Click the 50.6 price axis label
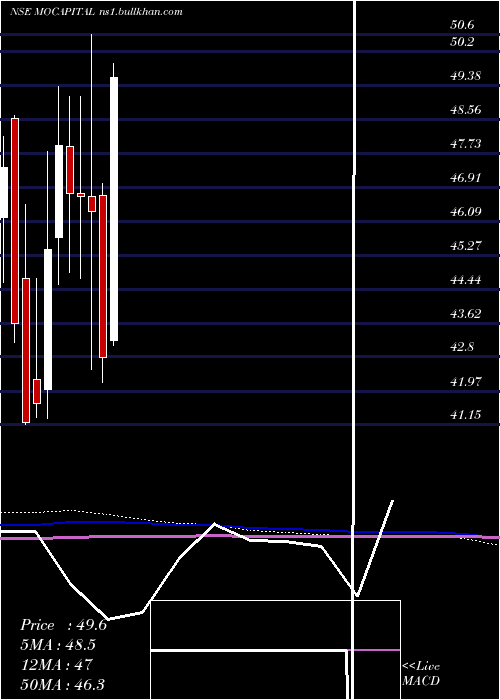This screenshot has height=700, width=500. [462, 25]
